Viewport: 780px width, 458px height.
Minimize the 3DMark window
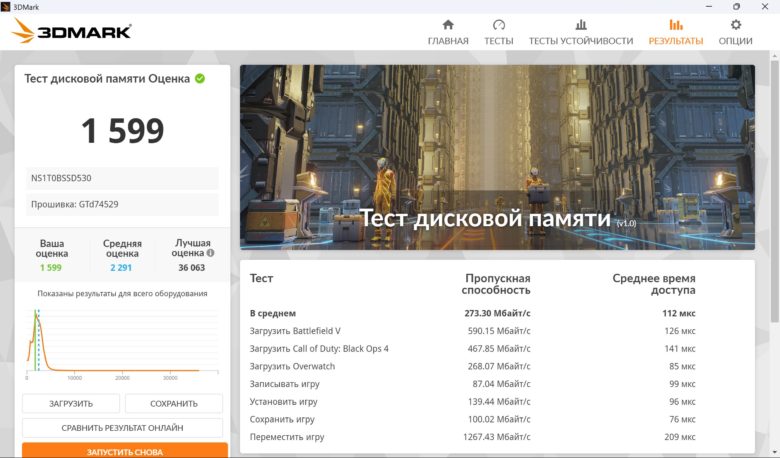coord(709,6)
